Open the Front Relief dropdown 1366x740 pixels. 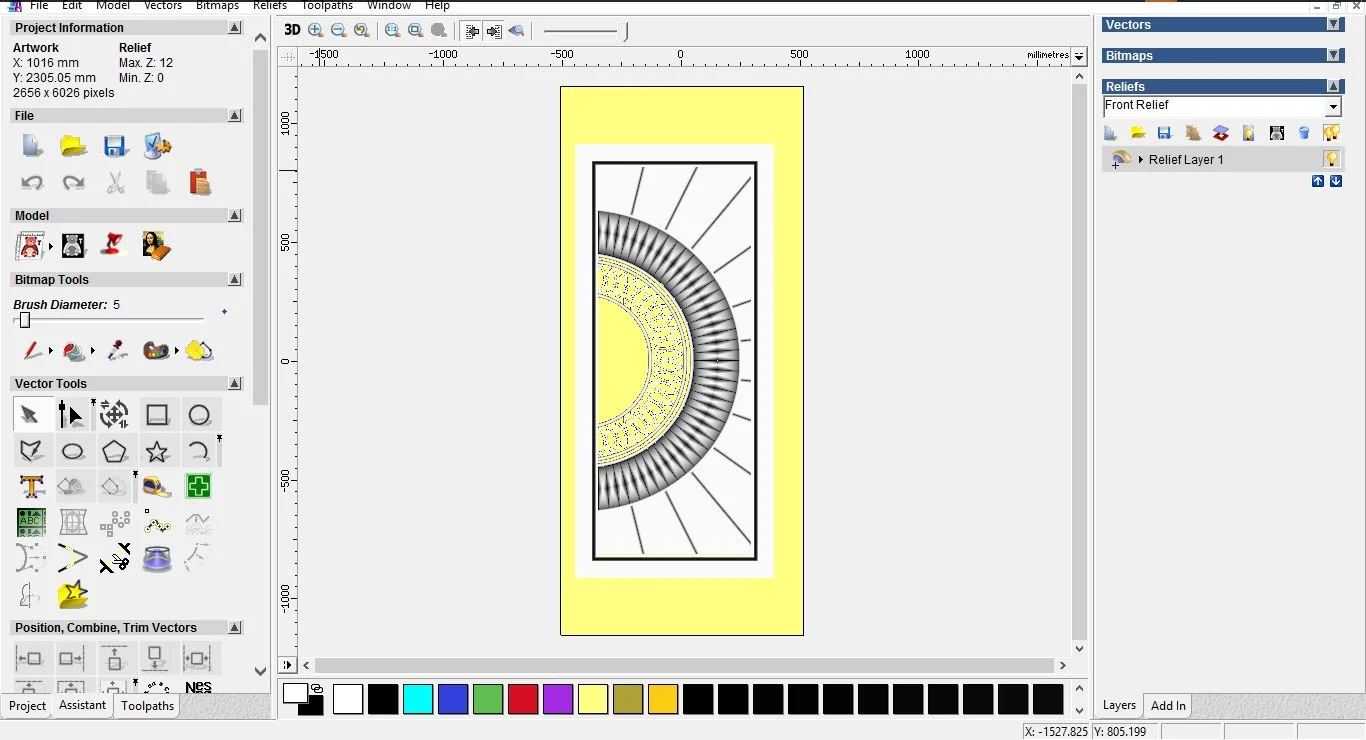pyautogui.click(x=1333, y=107)
